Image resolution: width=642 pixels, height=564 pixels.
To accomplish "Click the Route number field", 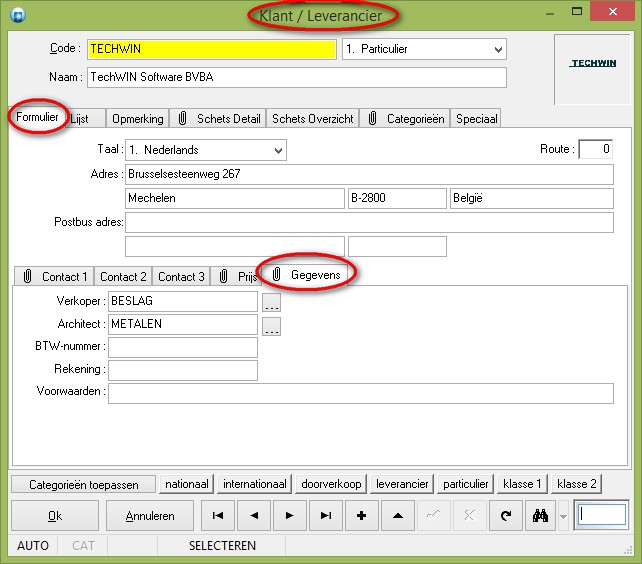I will click(596, 149).
